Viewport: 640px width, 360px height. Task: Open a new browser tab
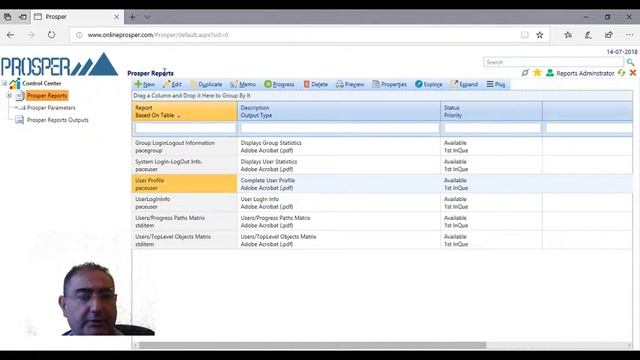pos(132,17)
